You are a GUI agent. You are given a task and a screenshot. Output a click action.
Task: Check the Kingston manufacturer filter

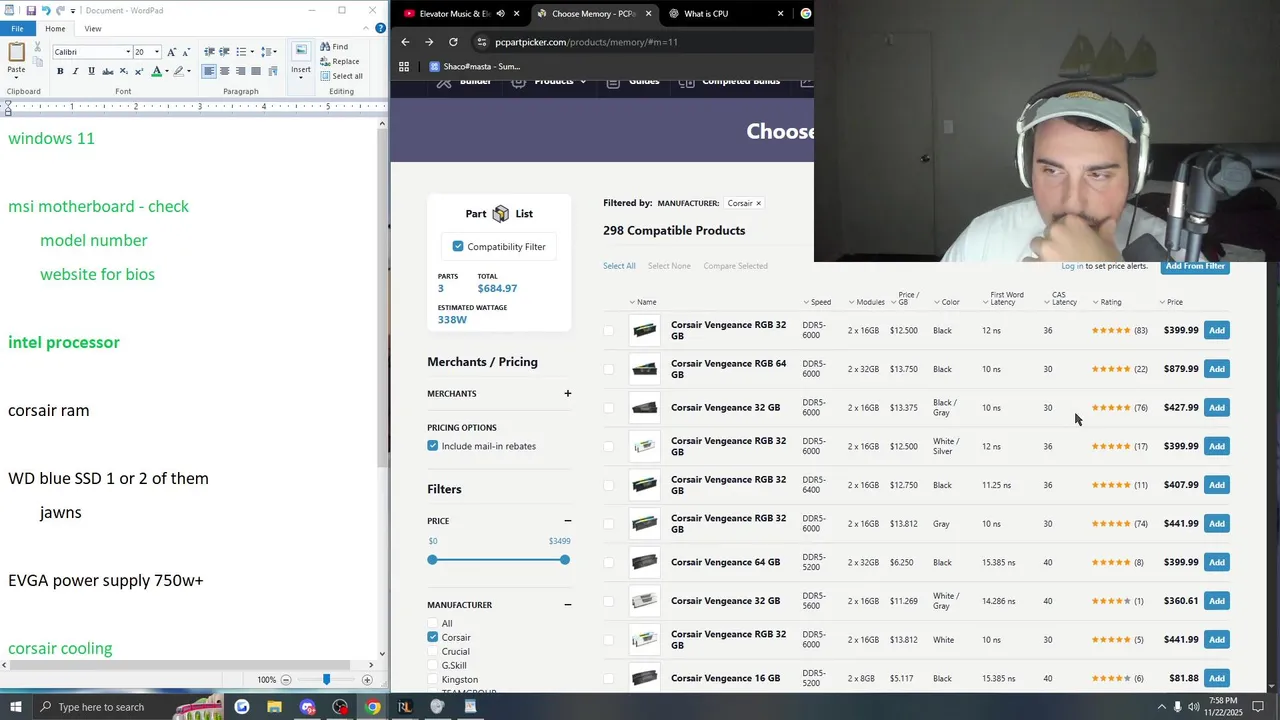[x=433, y=679]
